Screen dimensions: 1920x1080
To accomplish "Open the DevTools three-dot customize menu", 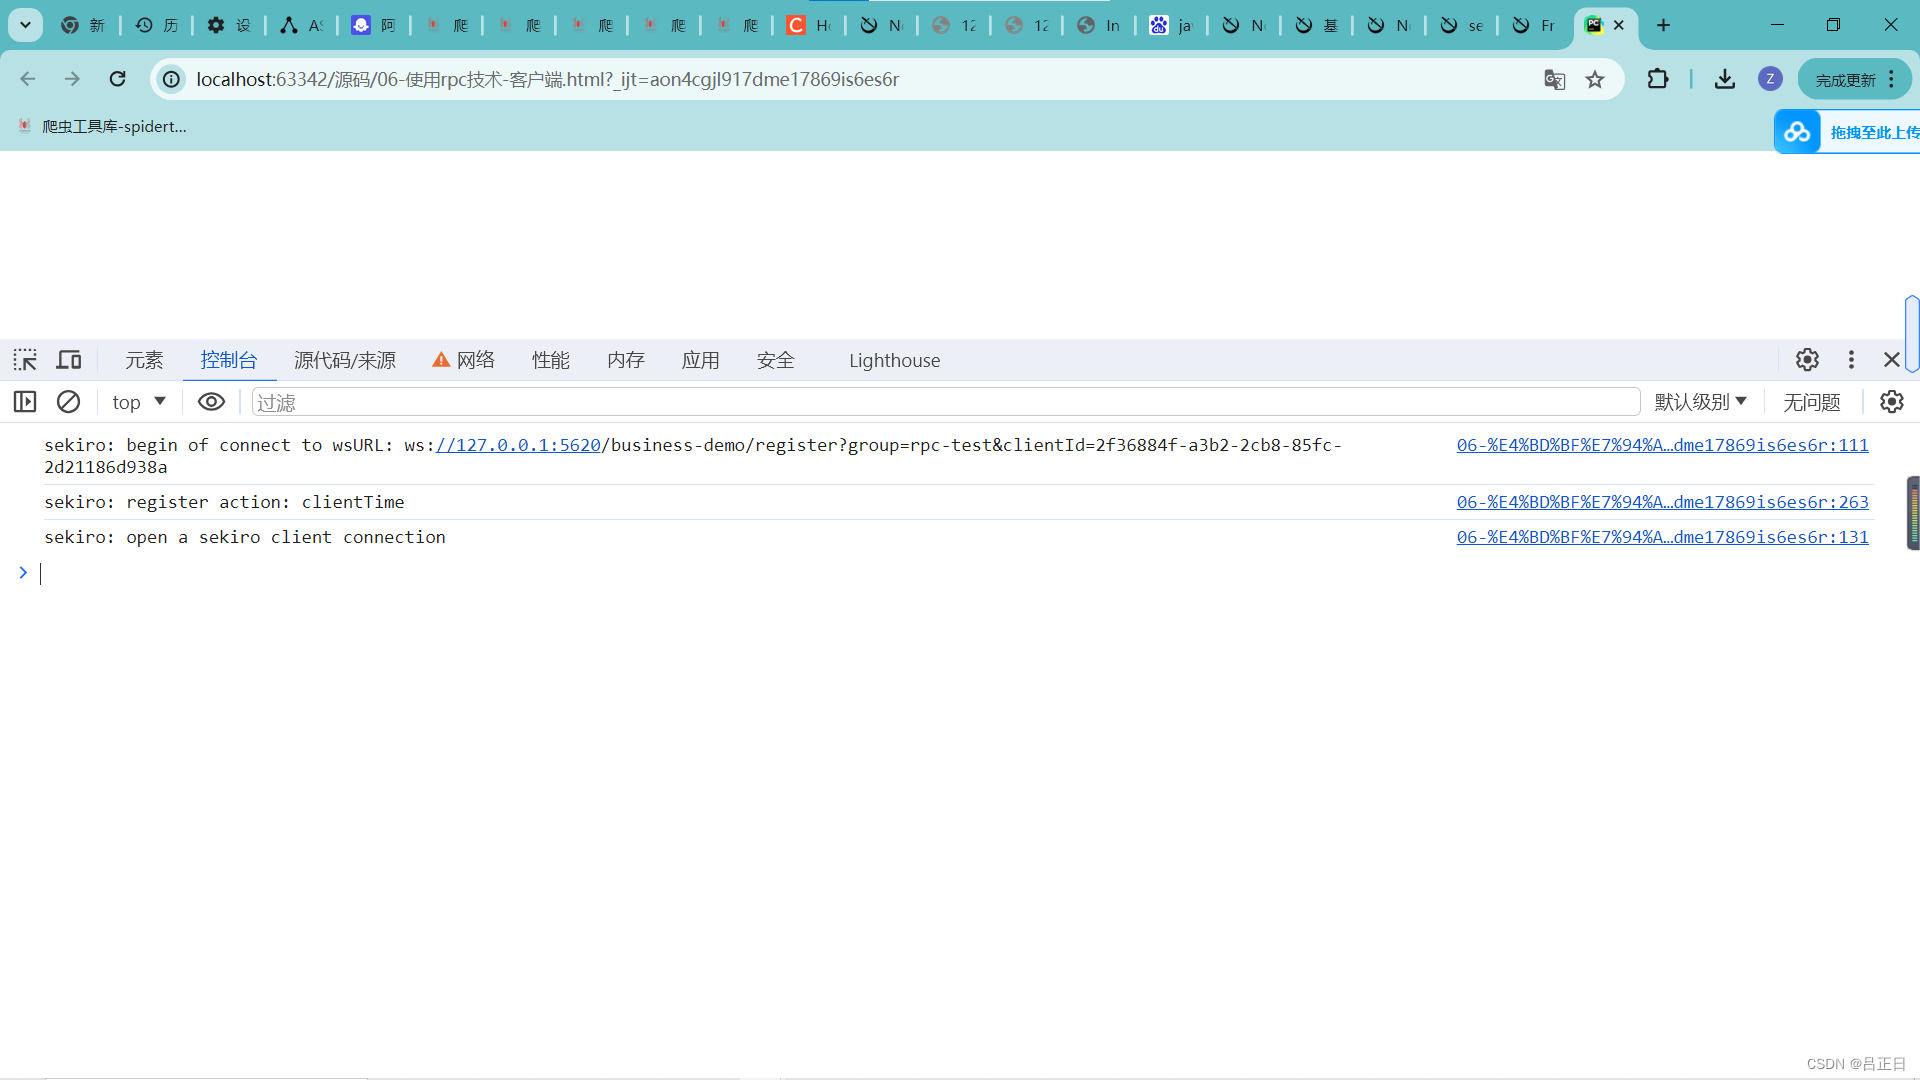I will tap(1851, 360).
